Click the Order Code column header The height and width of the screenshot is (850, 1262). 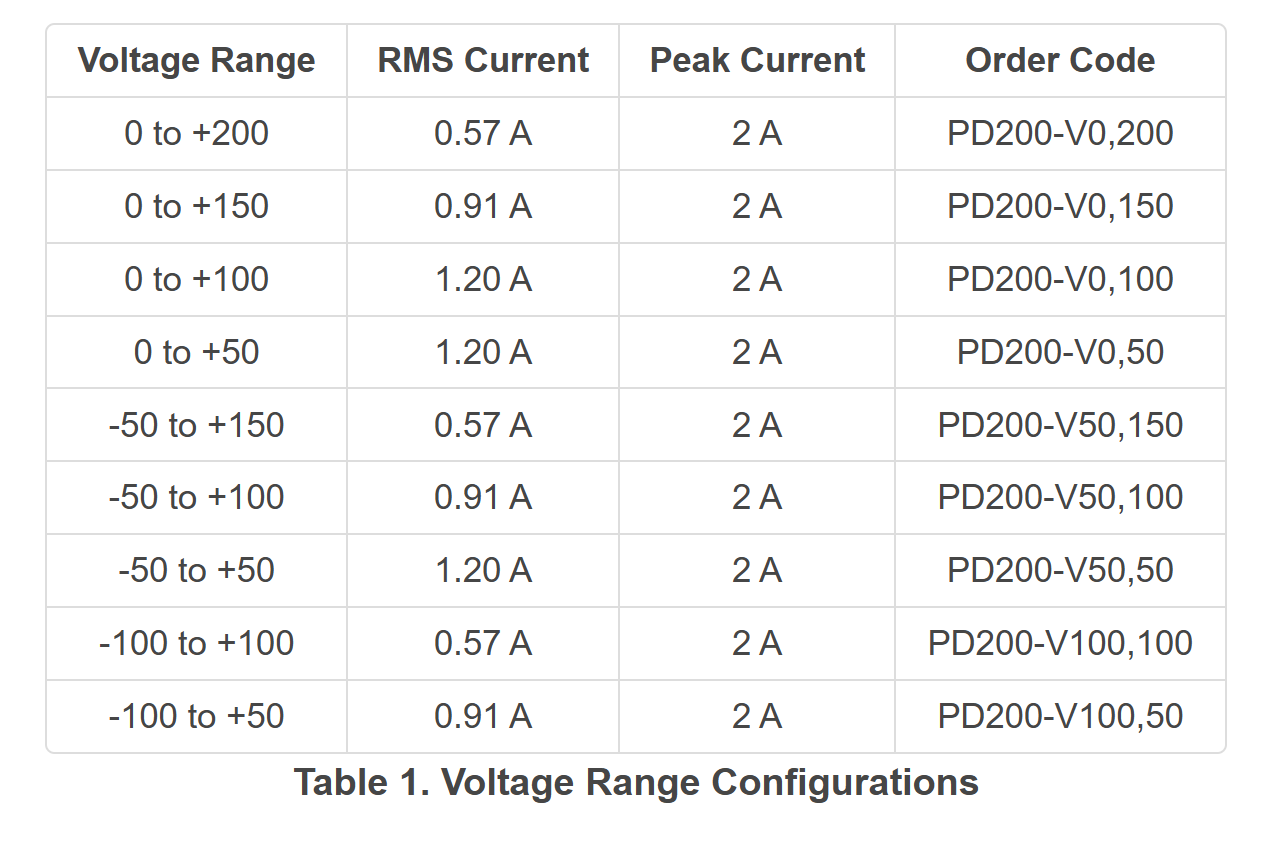tap(1060, 60)
